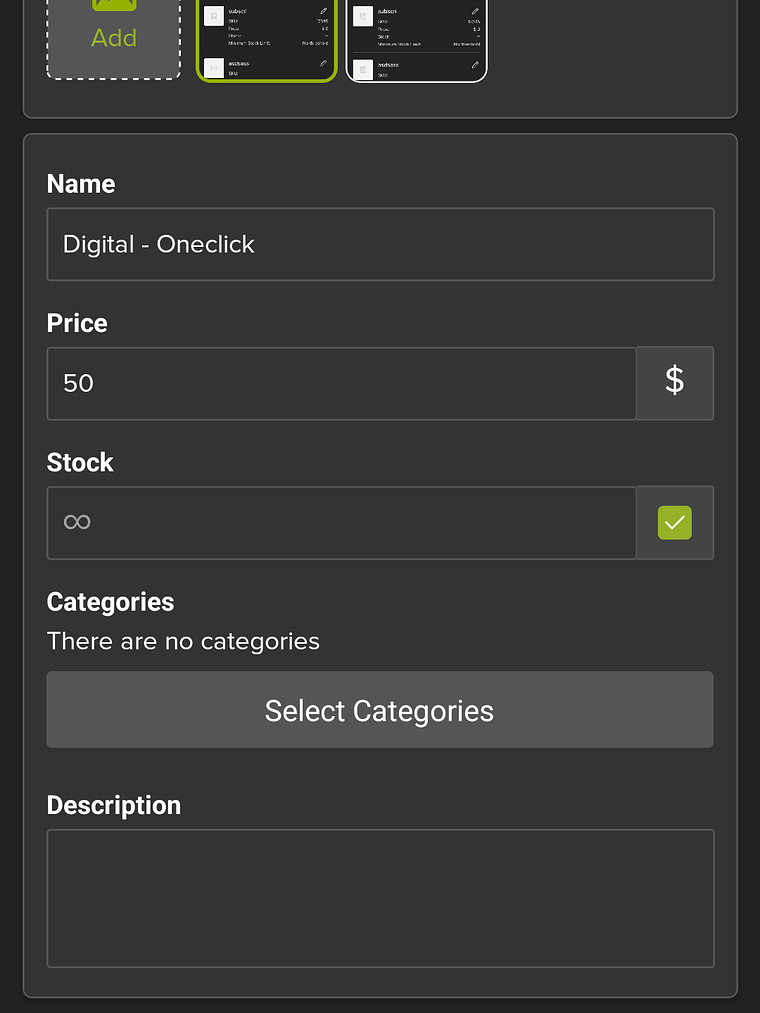The image size is (760, 1013).
Task: Click the edit pencil on the subscri row
Action: 322,11
